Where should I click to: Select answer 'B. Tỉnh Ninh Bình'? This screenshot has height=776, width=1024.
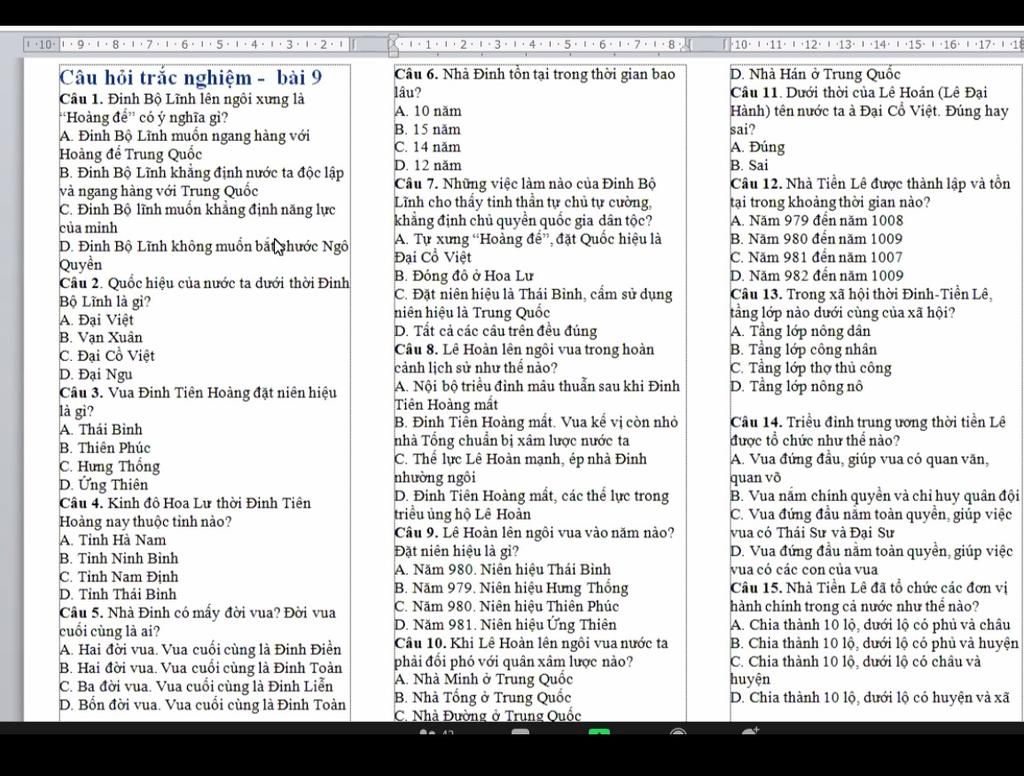(119, 558)
